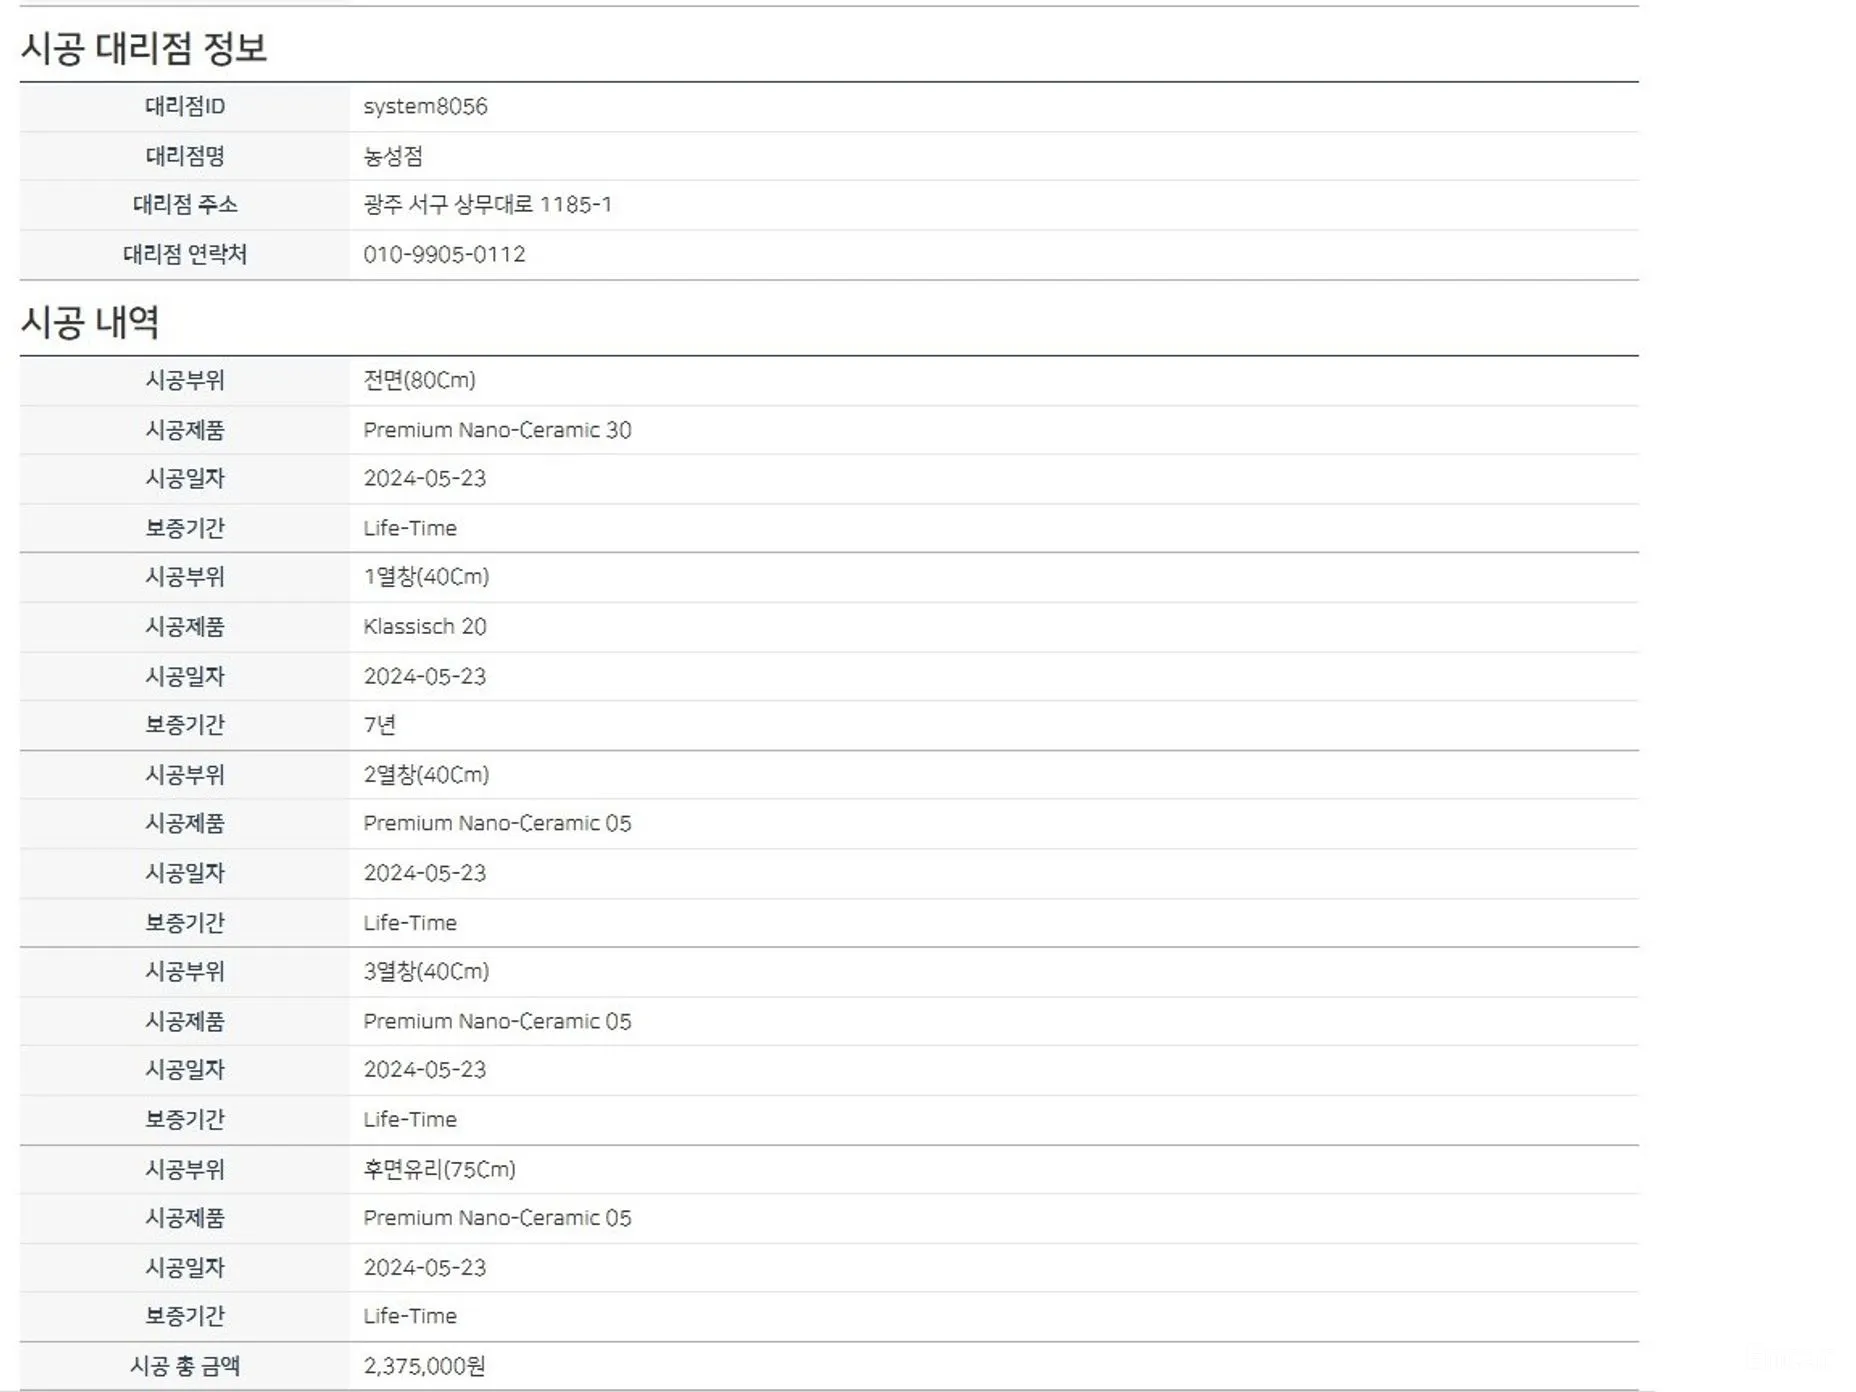Click the 시공 내역 heading
1856x1392 pixels.
tap(90, 322)
